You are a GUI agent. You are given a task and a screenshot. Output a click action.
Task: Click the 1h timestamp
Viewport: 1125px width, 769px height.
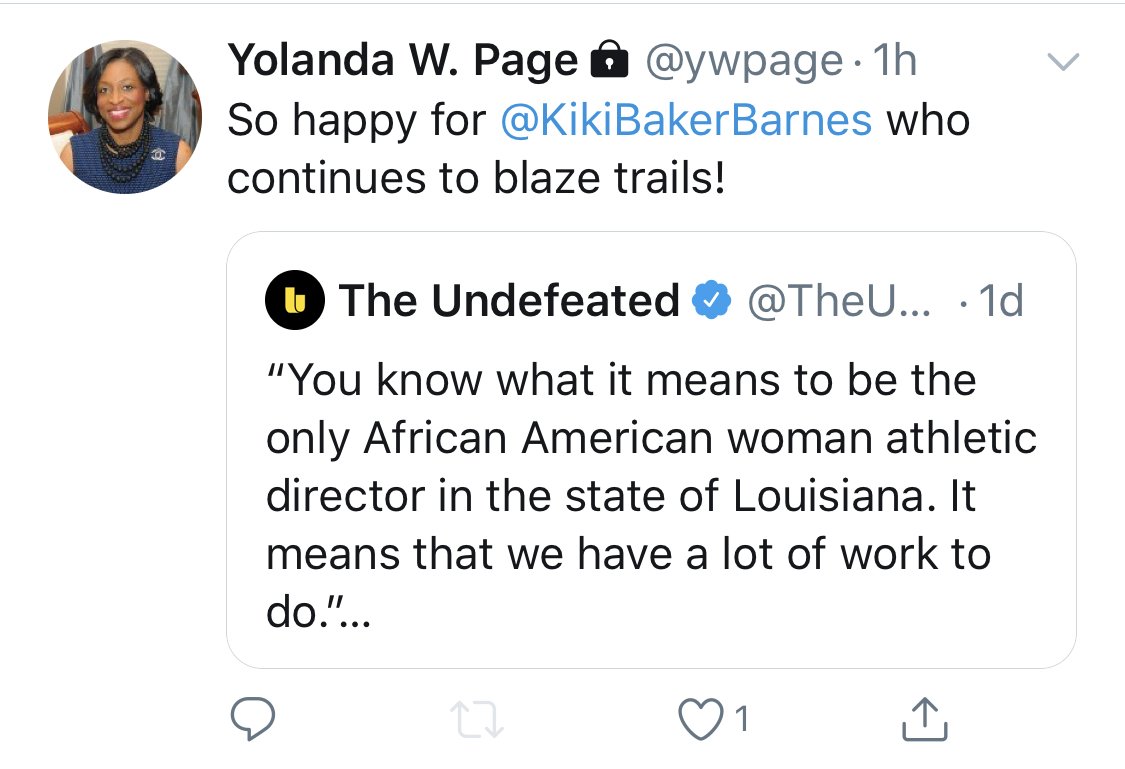[x=895, y=60]
